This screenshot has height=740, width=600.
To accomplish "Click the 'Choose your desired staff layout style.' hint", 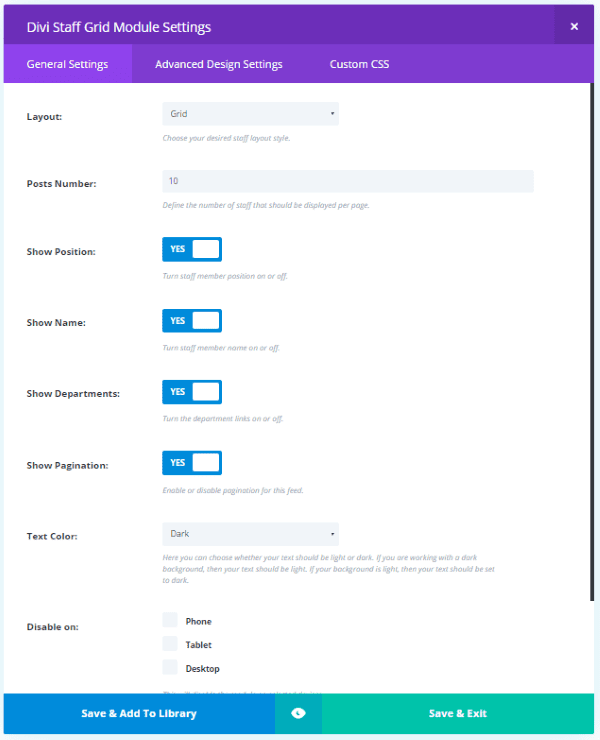I will [227, 138].
